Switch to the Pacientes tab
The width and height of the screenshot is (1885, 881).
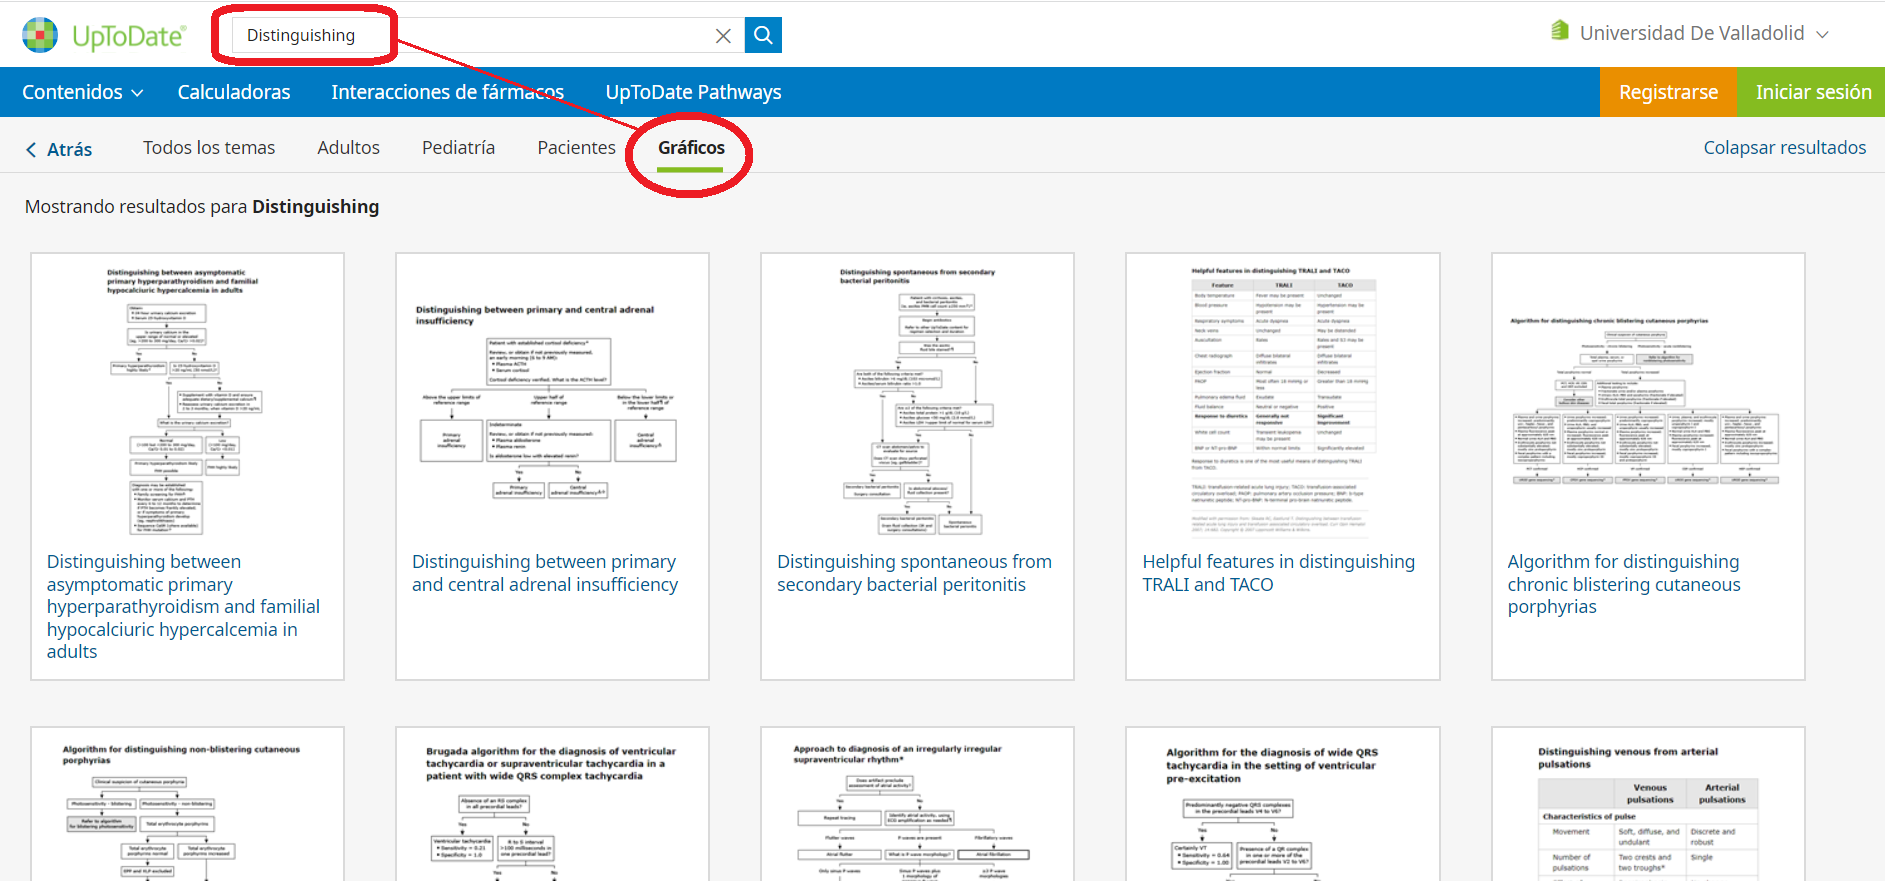[576, 147]
